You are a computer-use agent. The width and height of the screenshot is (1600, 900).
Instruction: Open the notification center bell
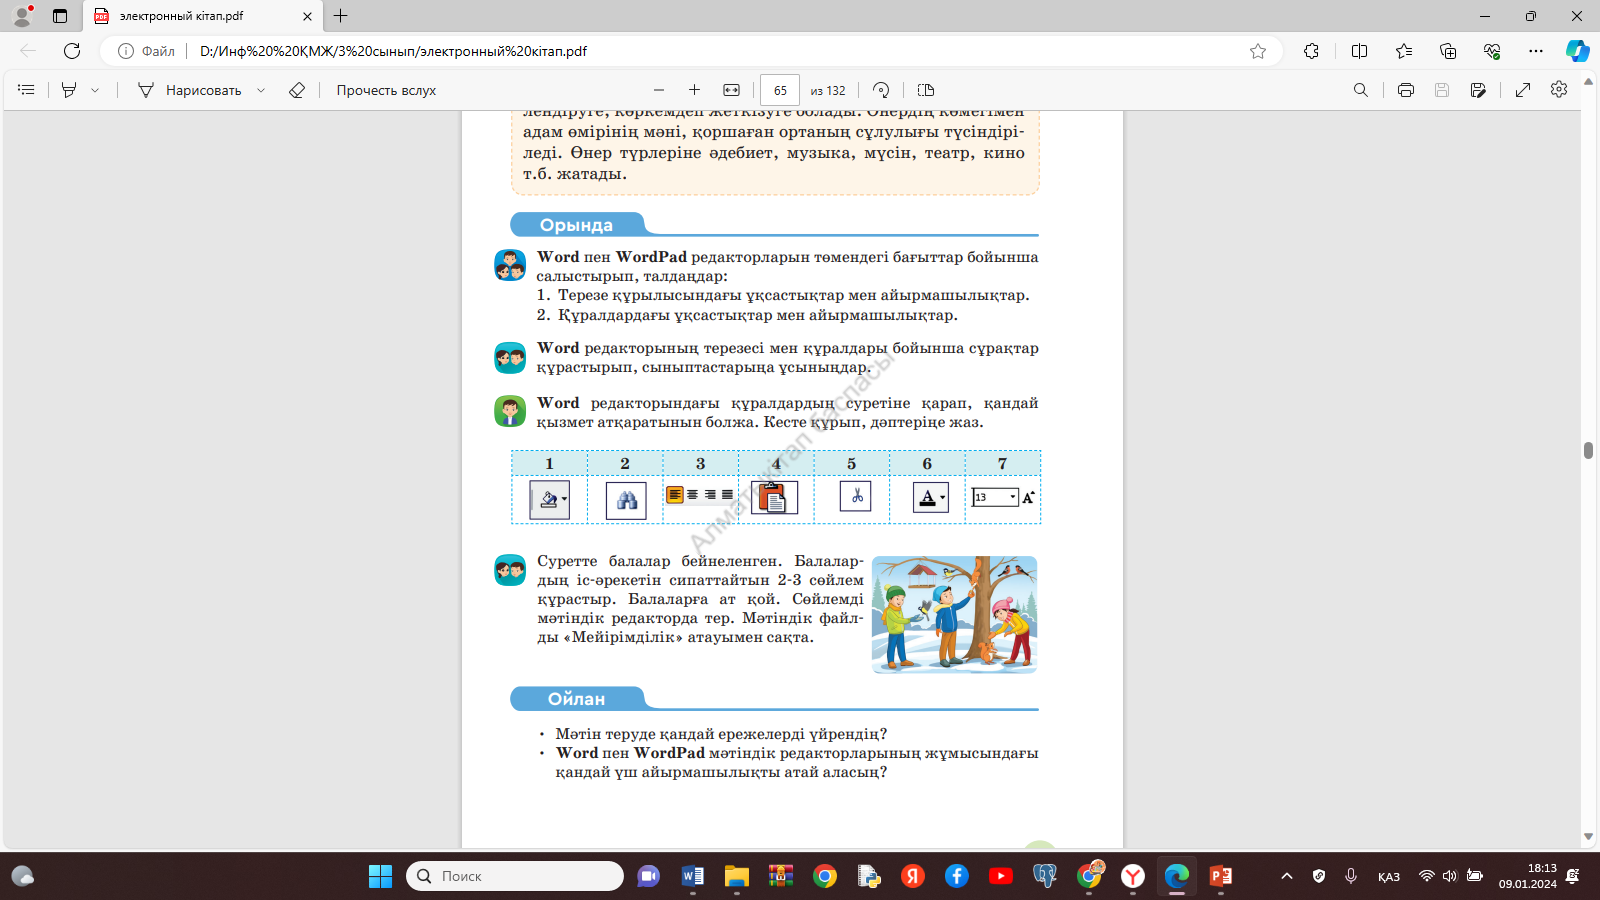1573,876
